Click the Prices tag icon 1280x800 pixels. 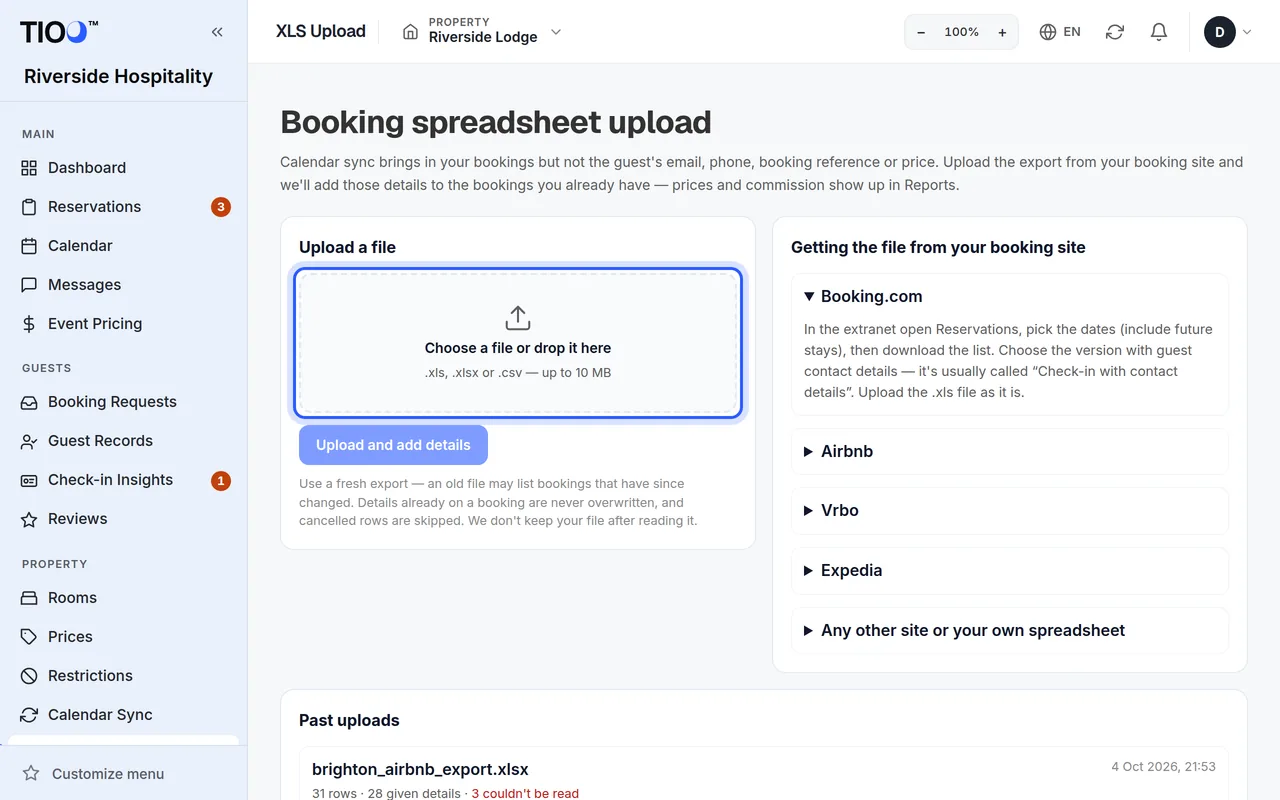(29, 637)
